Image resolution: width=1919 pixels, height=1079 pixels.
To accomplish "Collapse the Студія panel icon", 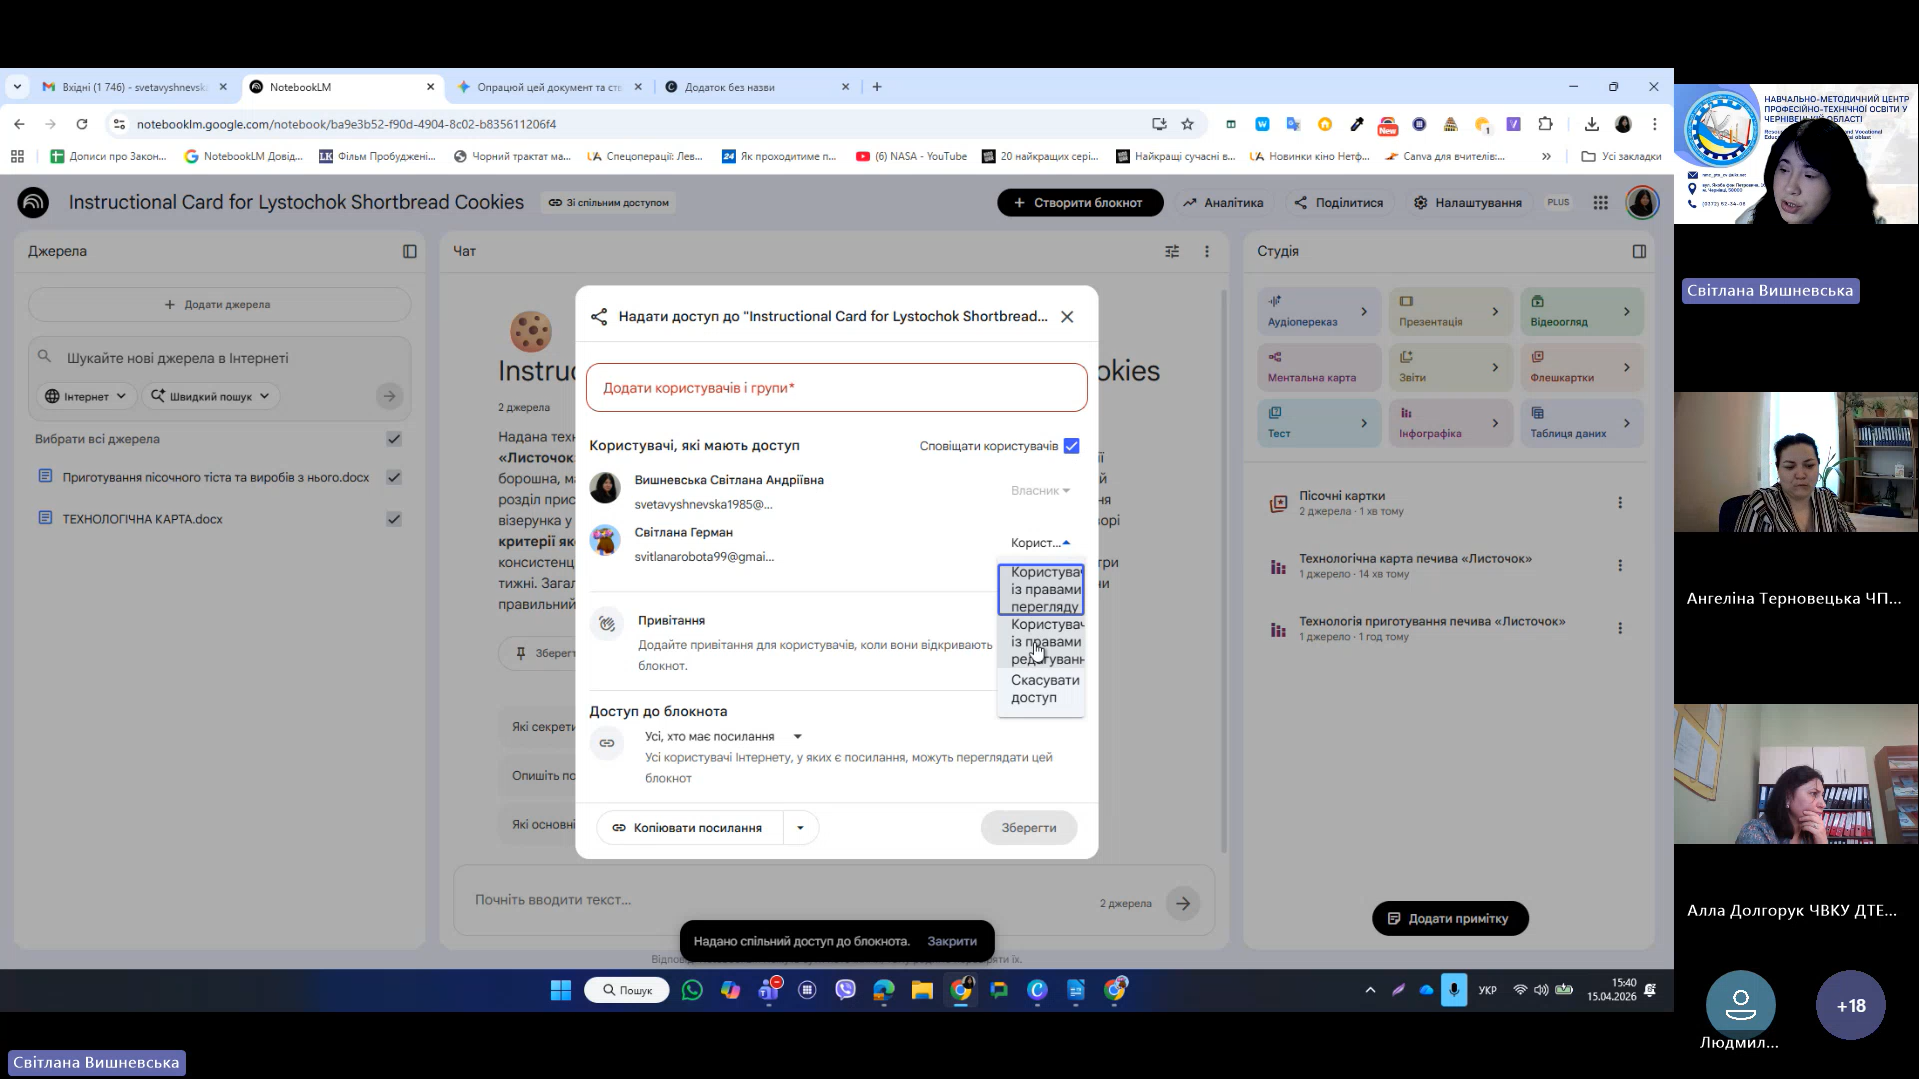I will pyautogui.click(x=1638, y=251).
